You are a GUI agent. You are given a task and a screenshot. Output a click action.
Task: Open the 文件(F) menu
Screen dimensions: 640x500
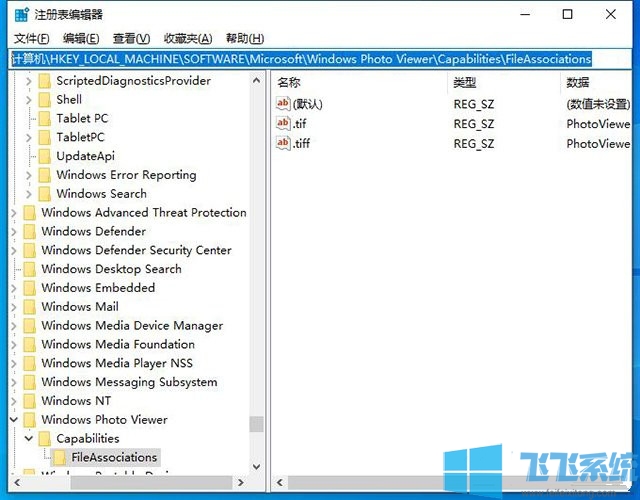[31, 38]
